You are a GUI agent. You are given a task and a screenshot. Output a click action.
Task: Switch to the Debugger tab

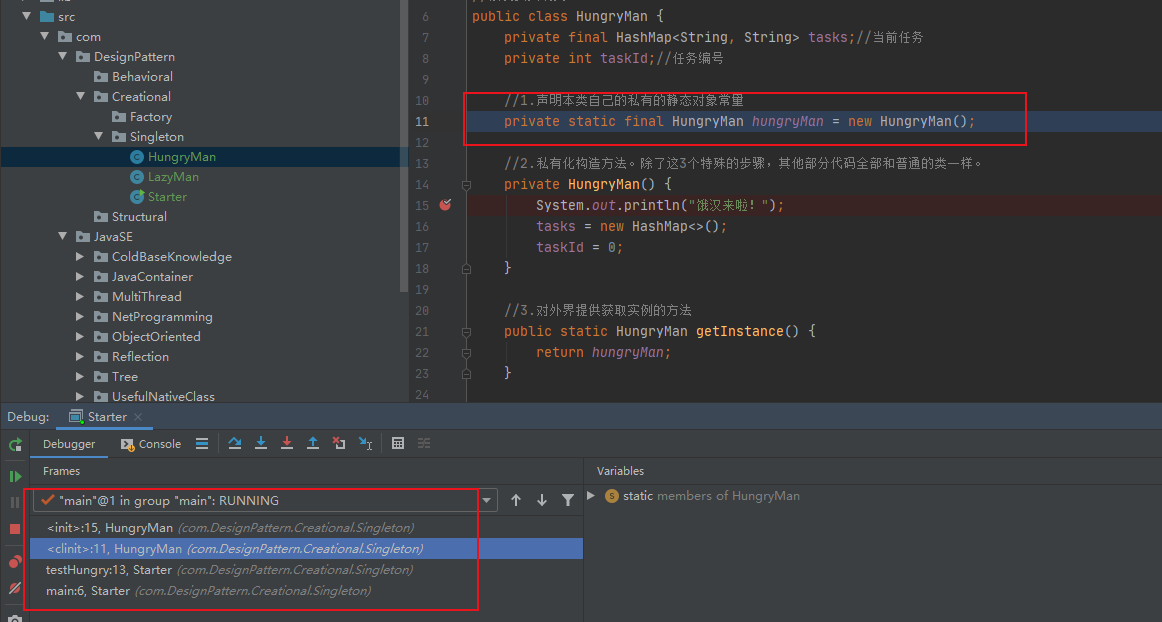pyautogui.click(x=69, y=444)
